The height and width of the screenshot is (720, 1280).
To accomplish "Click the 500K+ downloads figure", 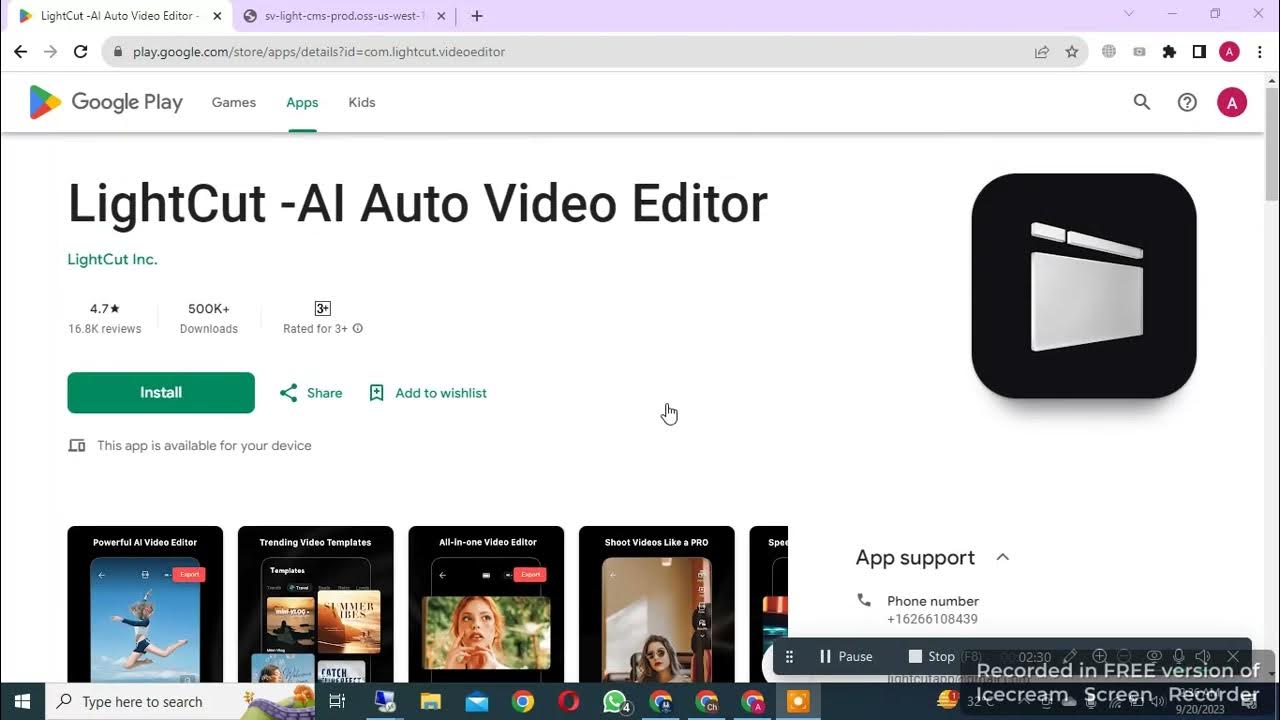I will 209,309.
